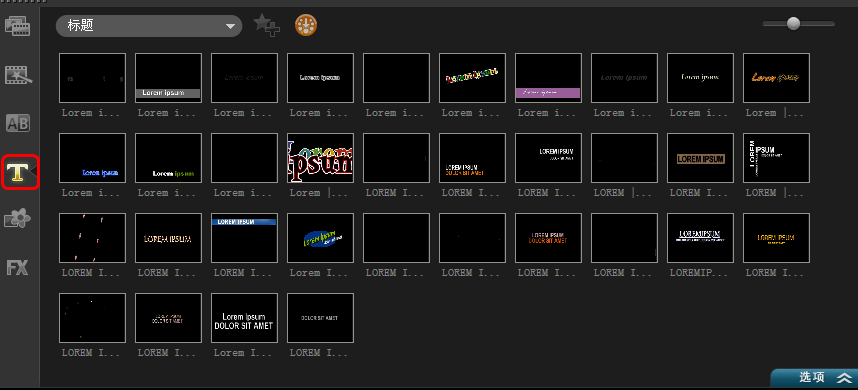Expand the 标题 gallery dropdown
The width and height of the screenshot is (858, 390).
click(149, 26)
